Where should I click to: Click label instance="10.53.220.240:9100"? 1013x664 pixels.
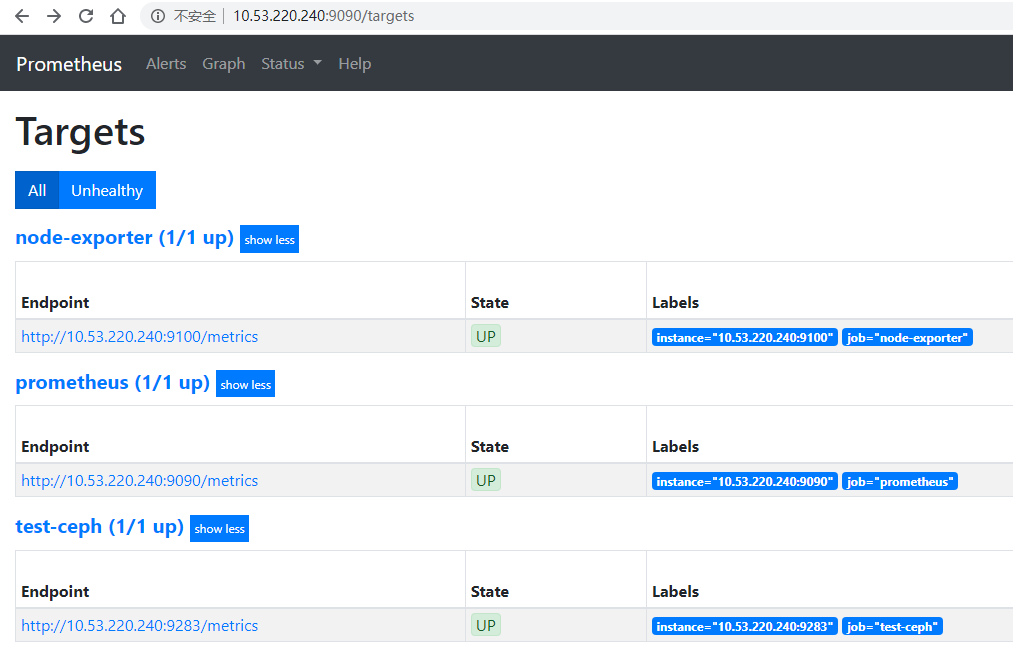click(x=745, y=337)
